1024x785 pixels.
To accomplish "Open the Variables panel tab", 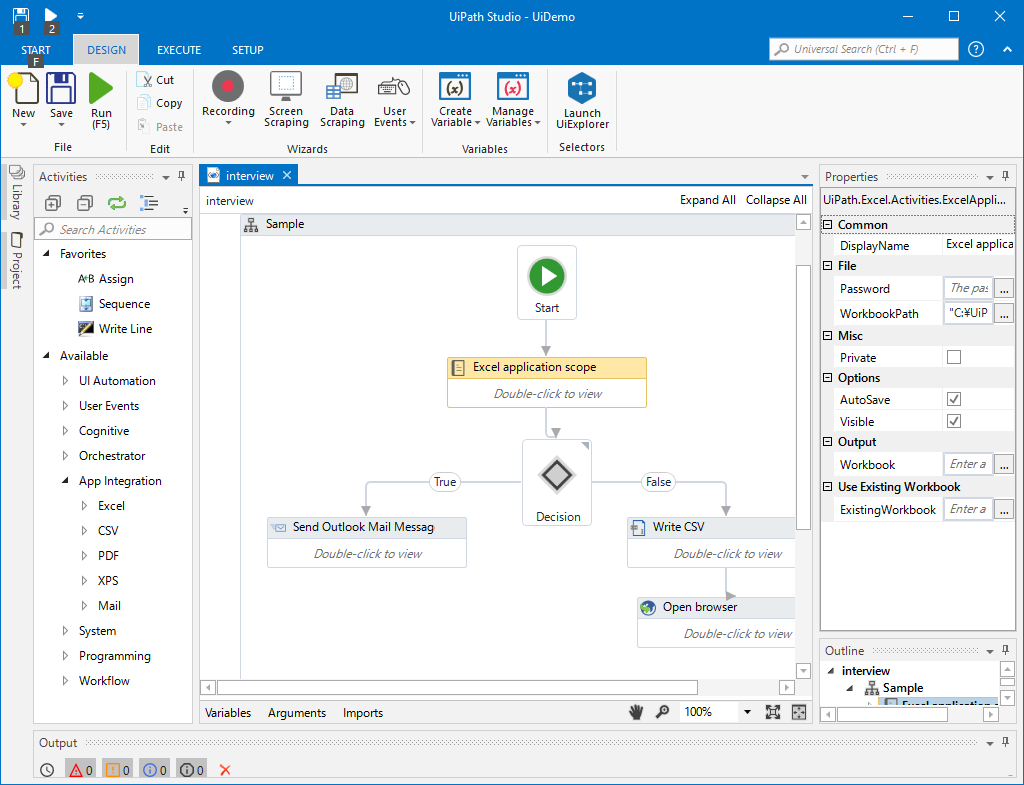I will coord(228,713).
